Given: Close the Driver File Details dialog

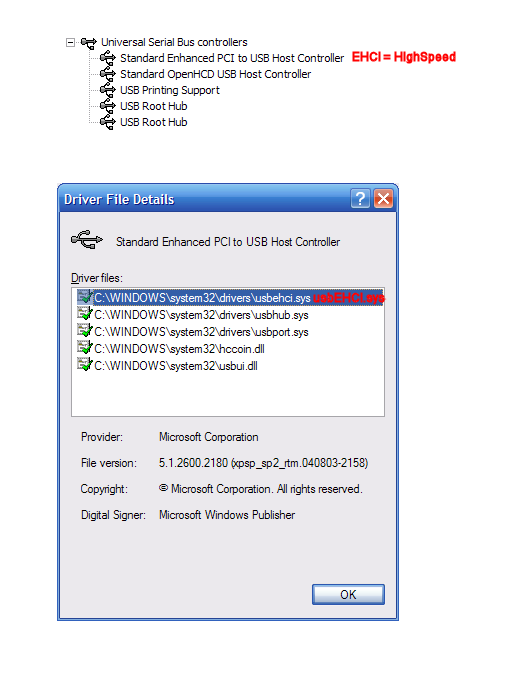Looking at the screenshot, I should (383, 199).
